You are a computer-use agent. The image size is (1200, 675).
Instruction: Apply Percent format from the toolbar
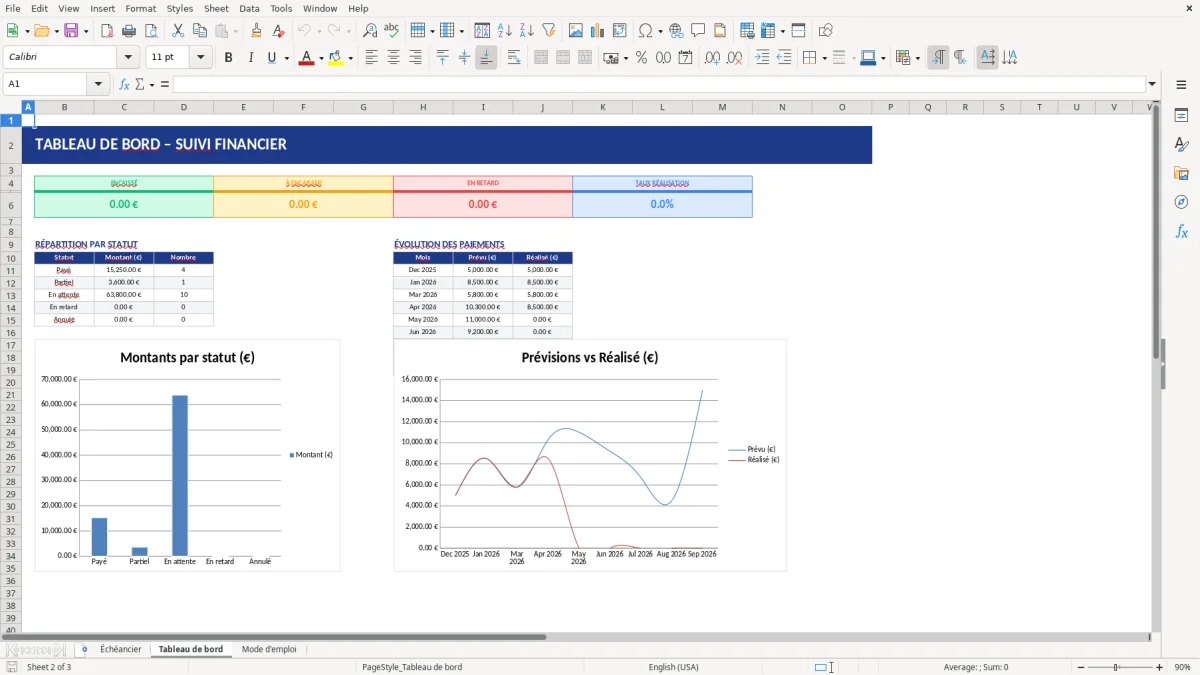coord(640,57)
